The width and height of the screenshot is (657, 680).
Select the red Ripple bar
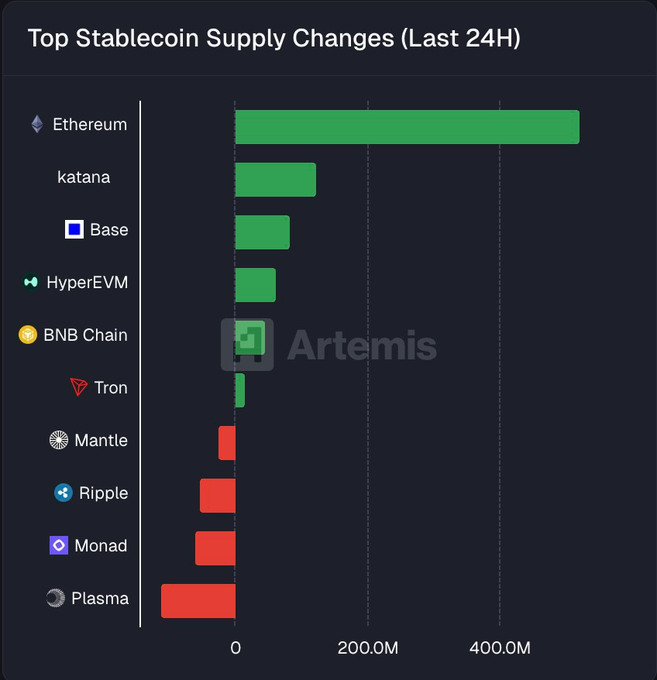[218, 496]
